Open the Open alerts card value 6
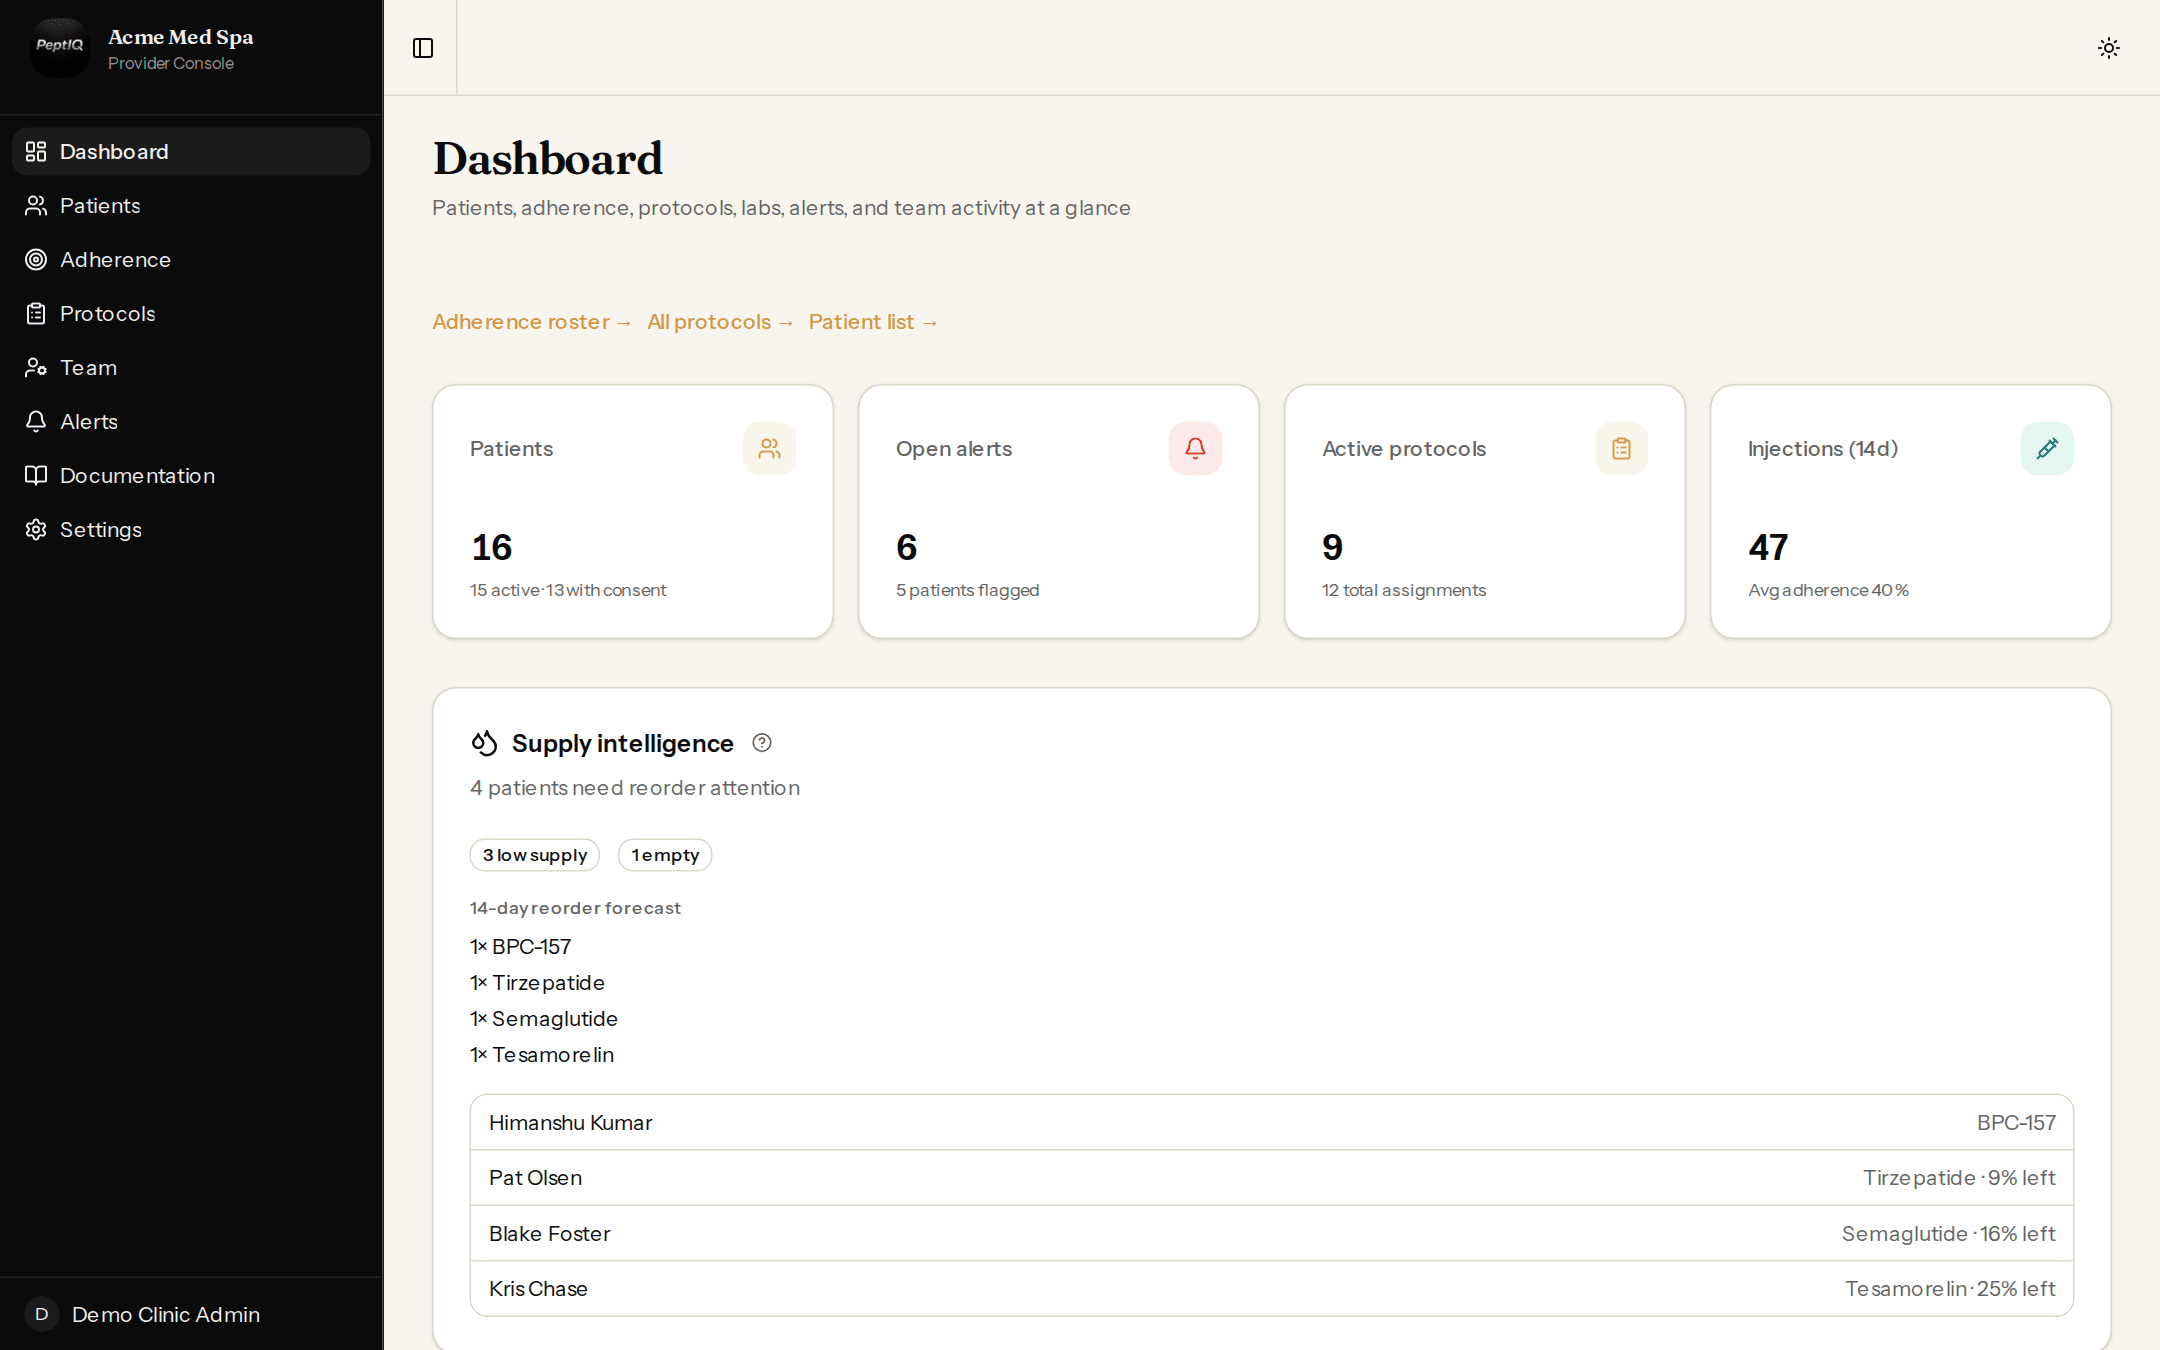 [907, 547]
